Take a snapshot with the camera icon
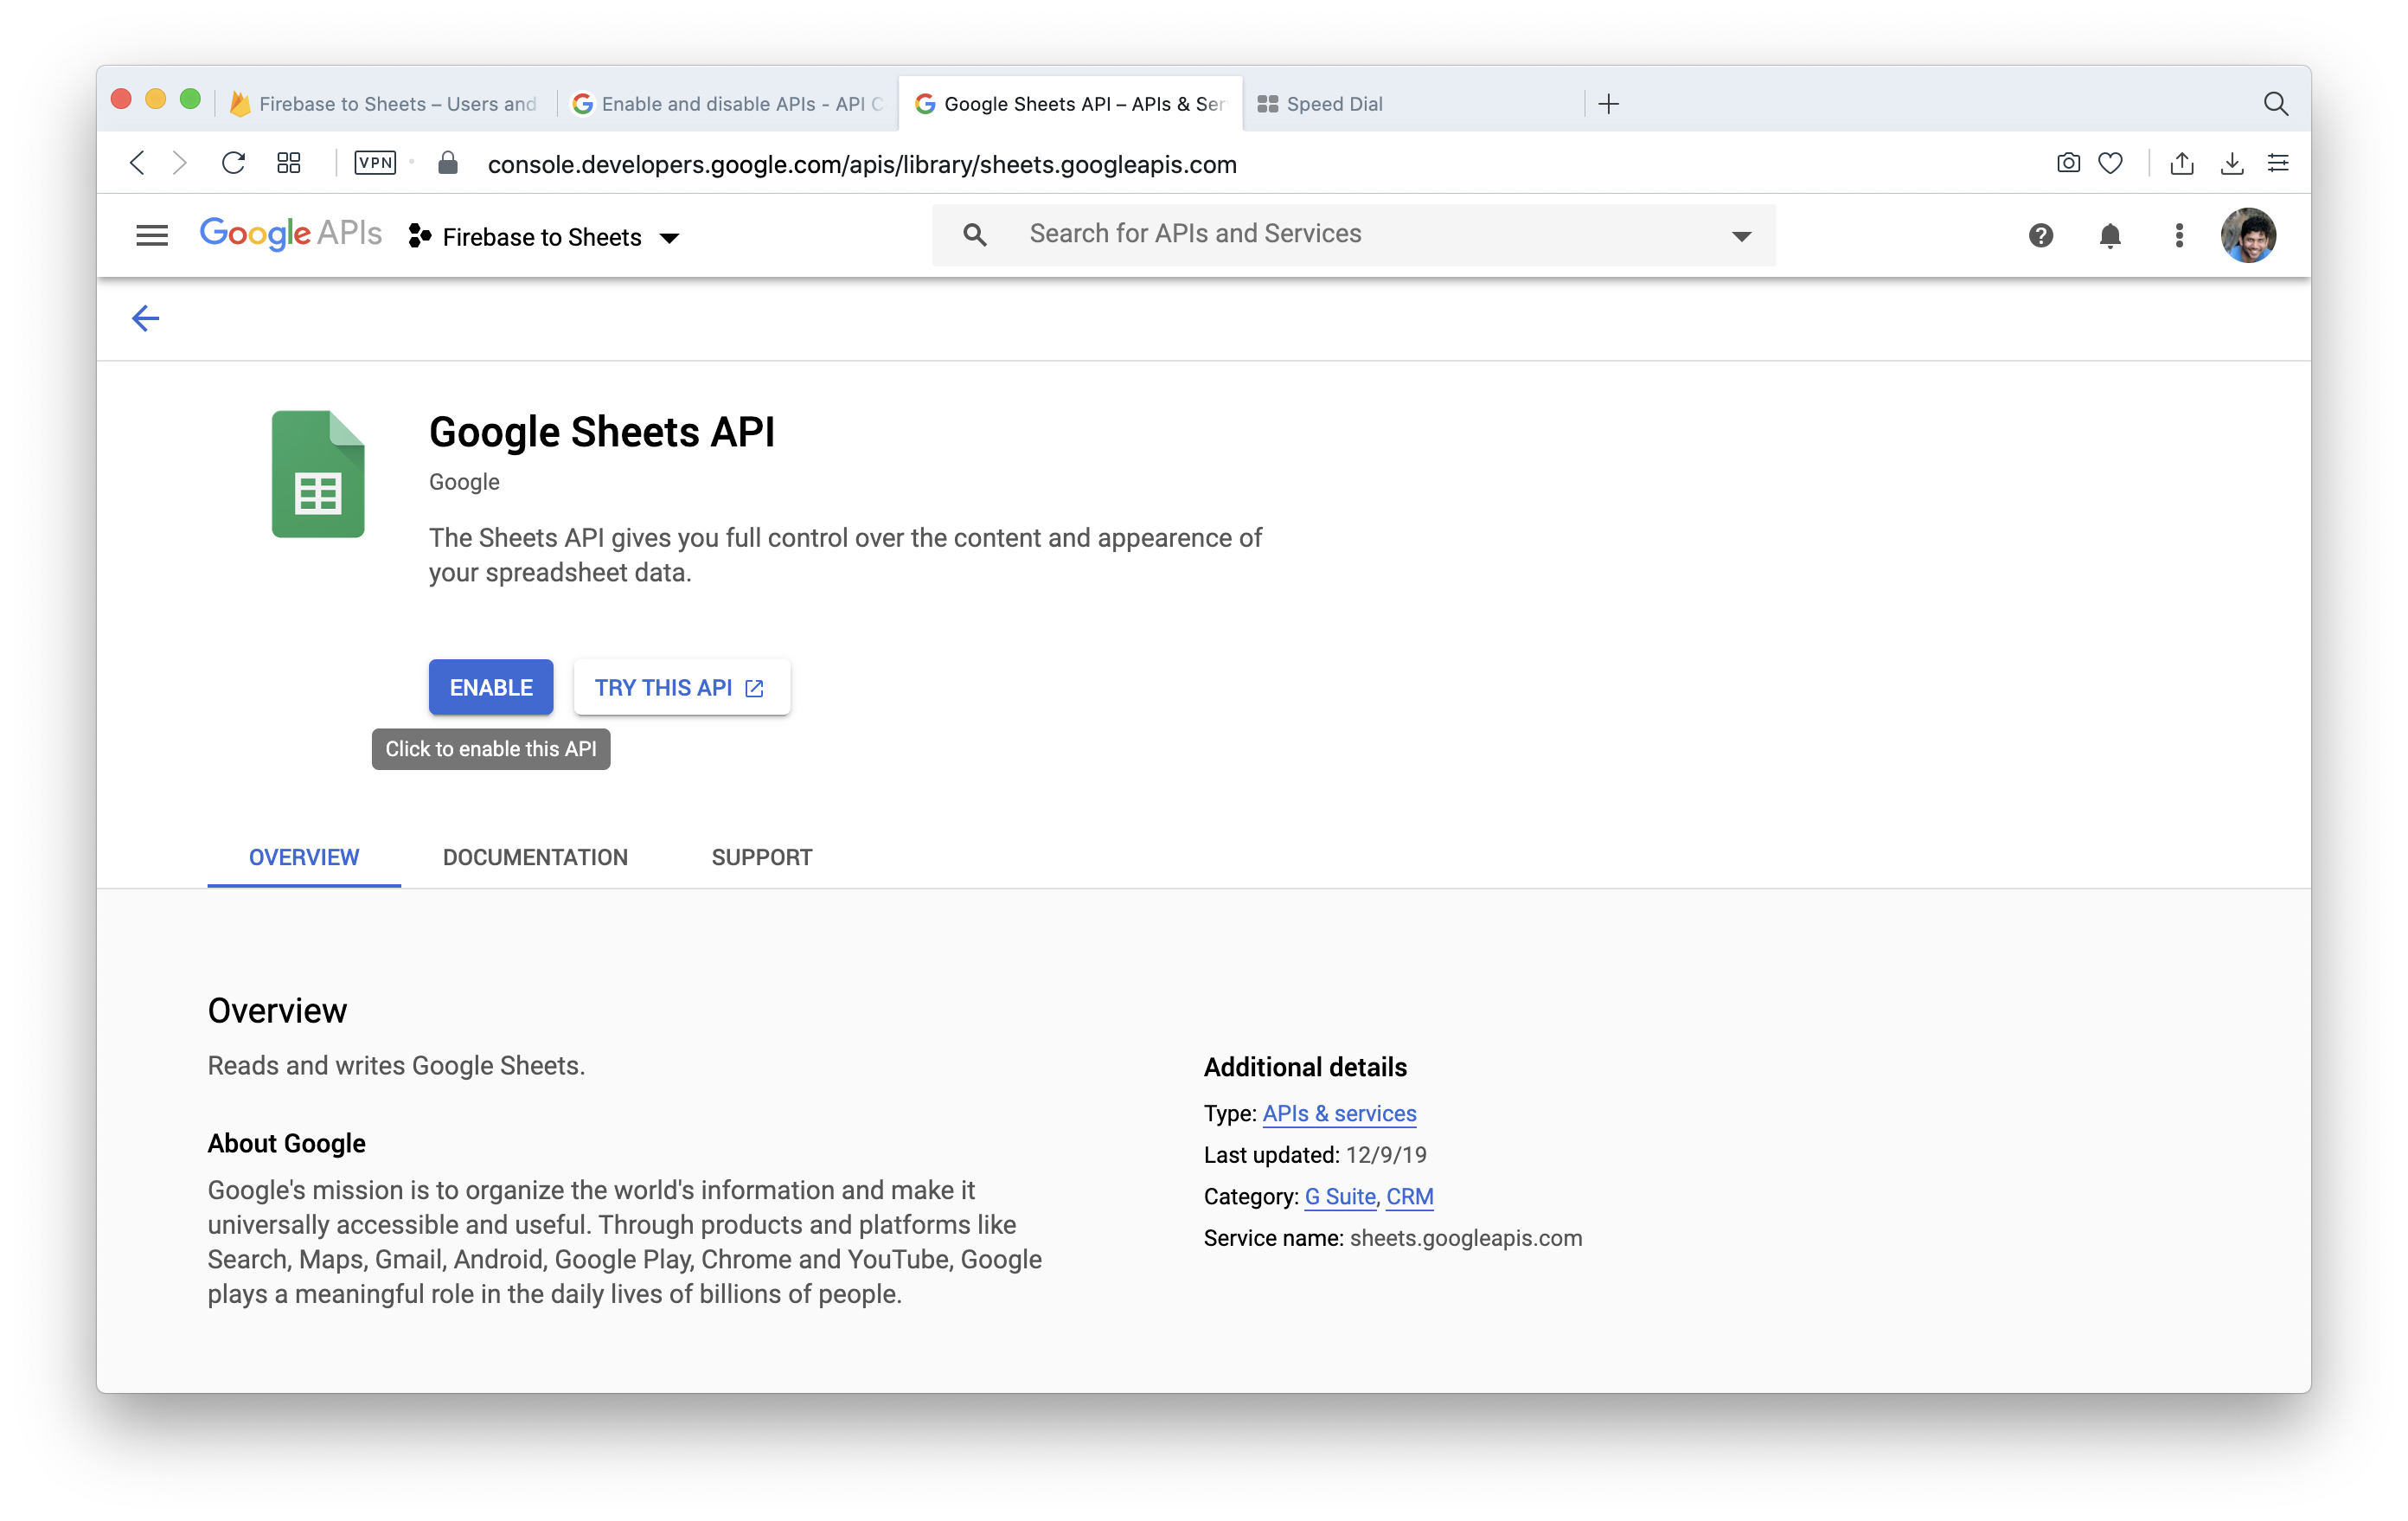The width and height of the screenshot is (2408, 1521). [x=2068, y=163]
